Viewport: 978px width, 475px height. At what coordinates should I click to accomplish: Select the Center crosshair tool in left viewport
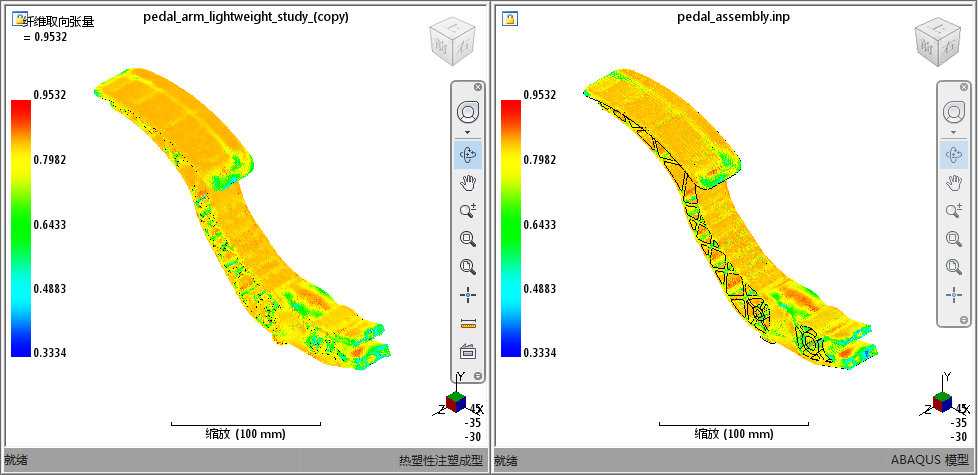[x=468, y=295]
